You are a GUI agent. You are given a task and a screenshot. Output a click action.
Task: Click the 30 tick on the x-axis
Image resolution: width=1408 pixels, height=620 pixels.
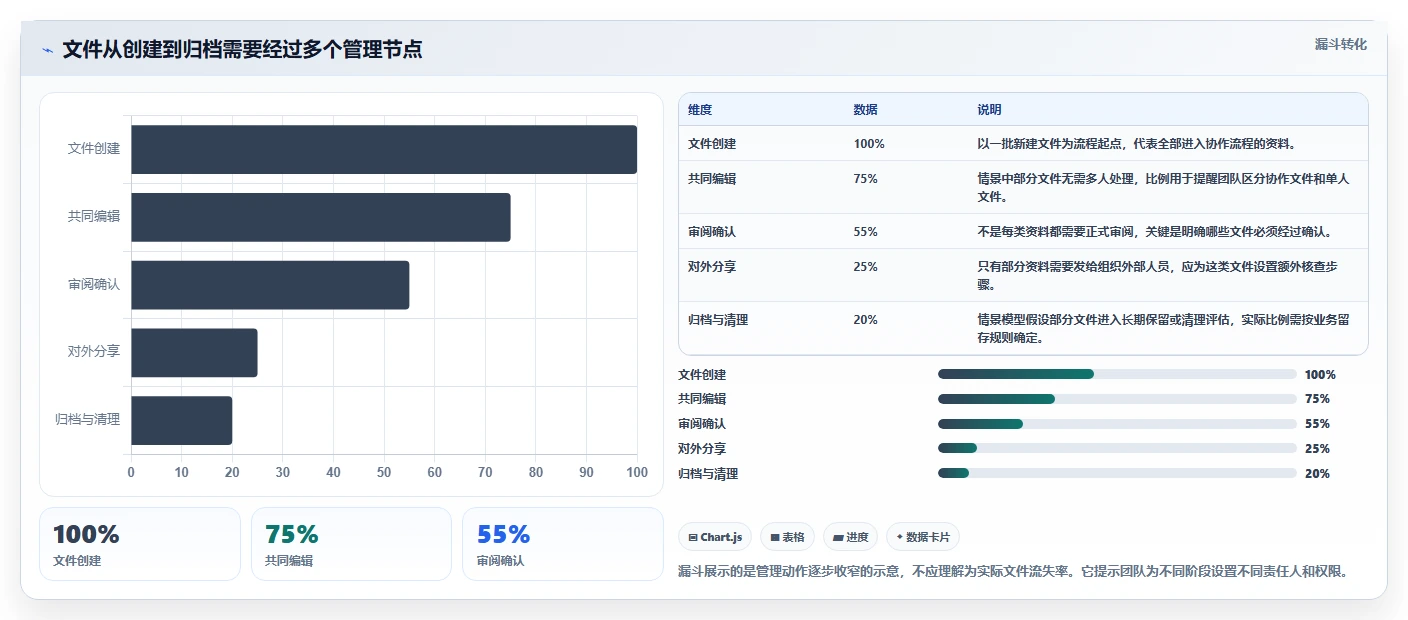pos(283,472)
